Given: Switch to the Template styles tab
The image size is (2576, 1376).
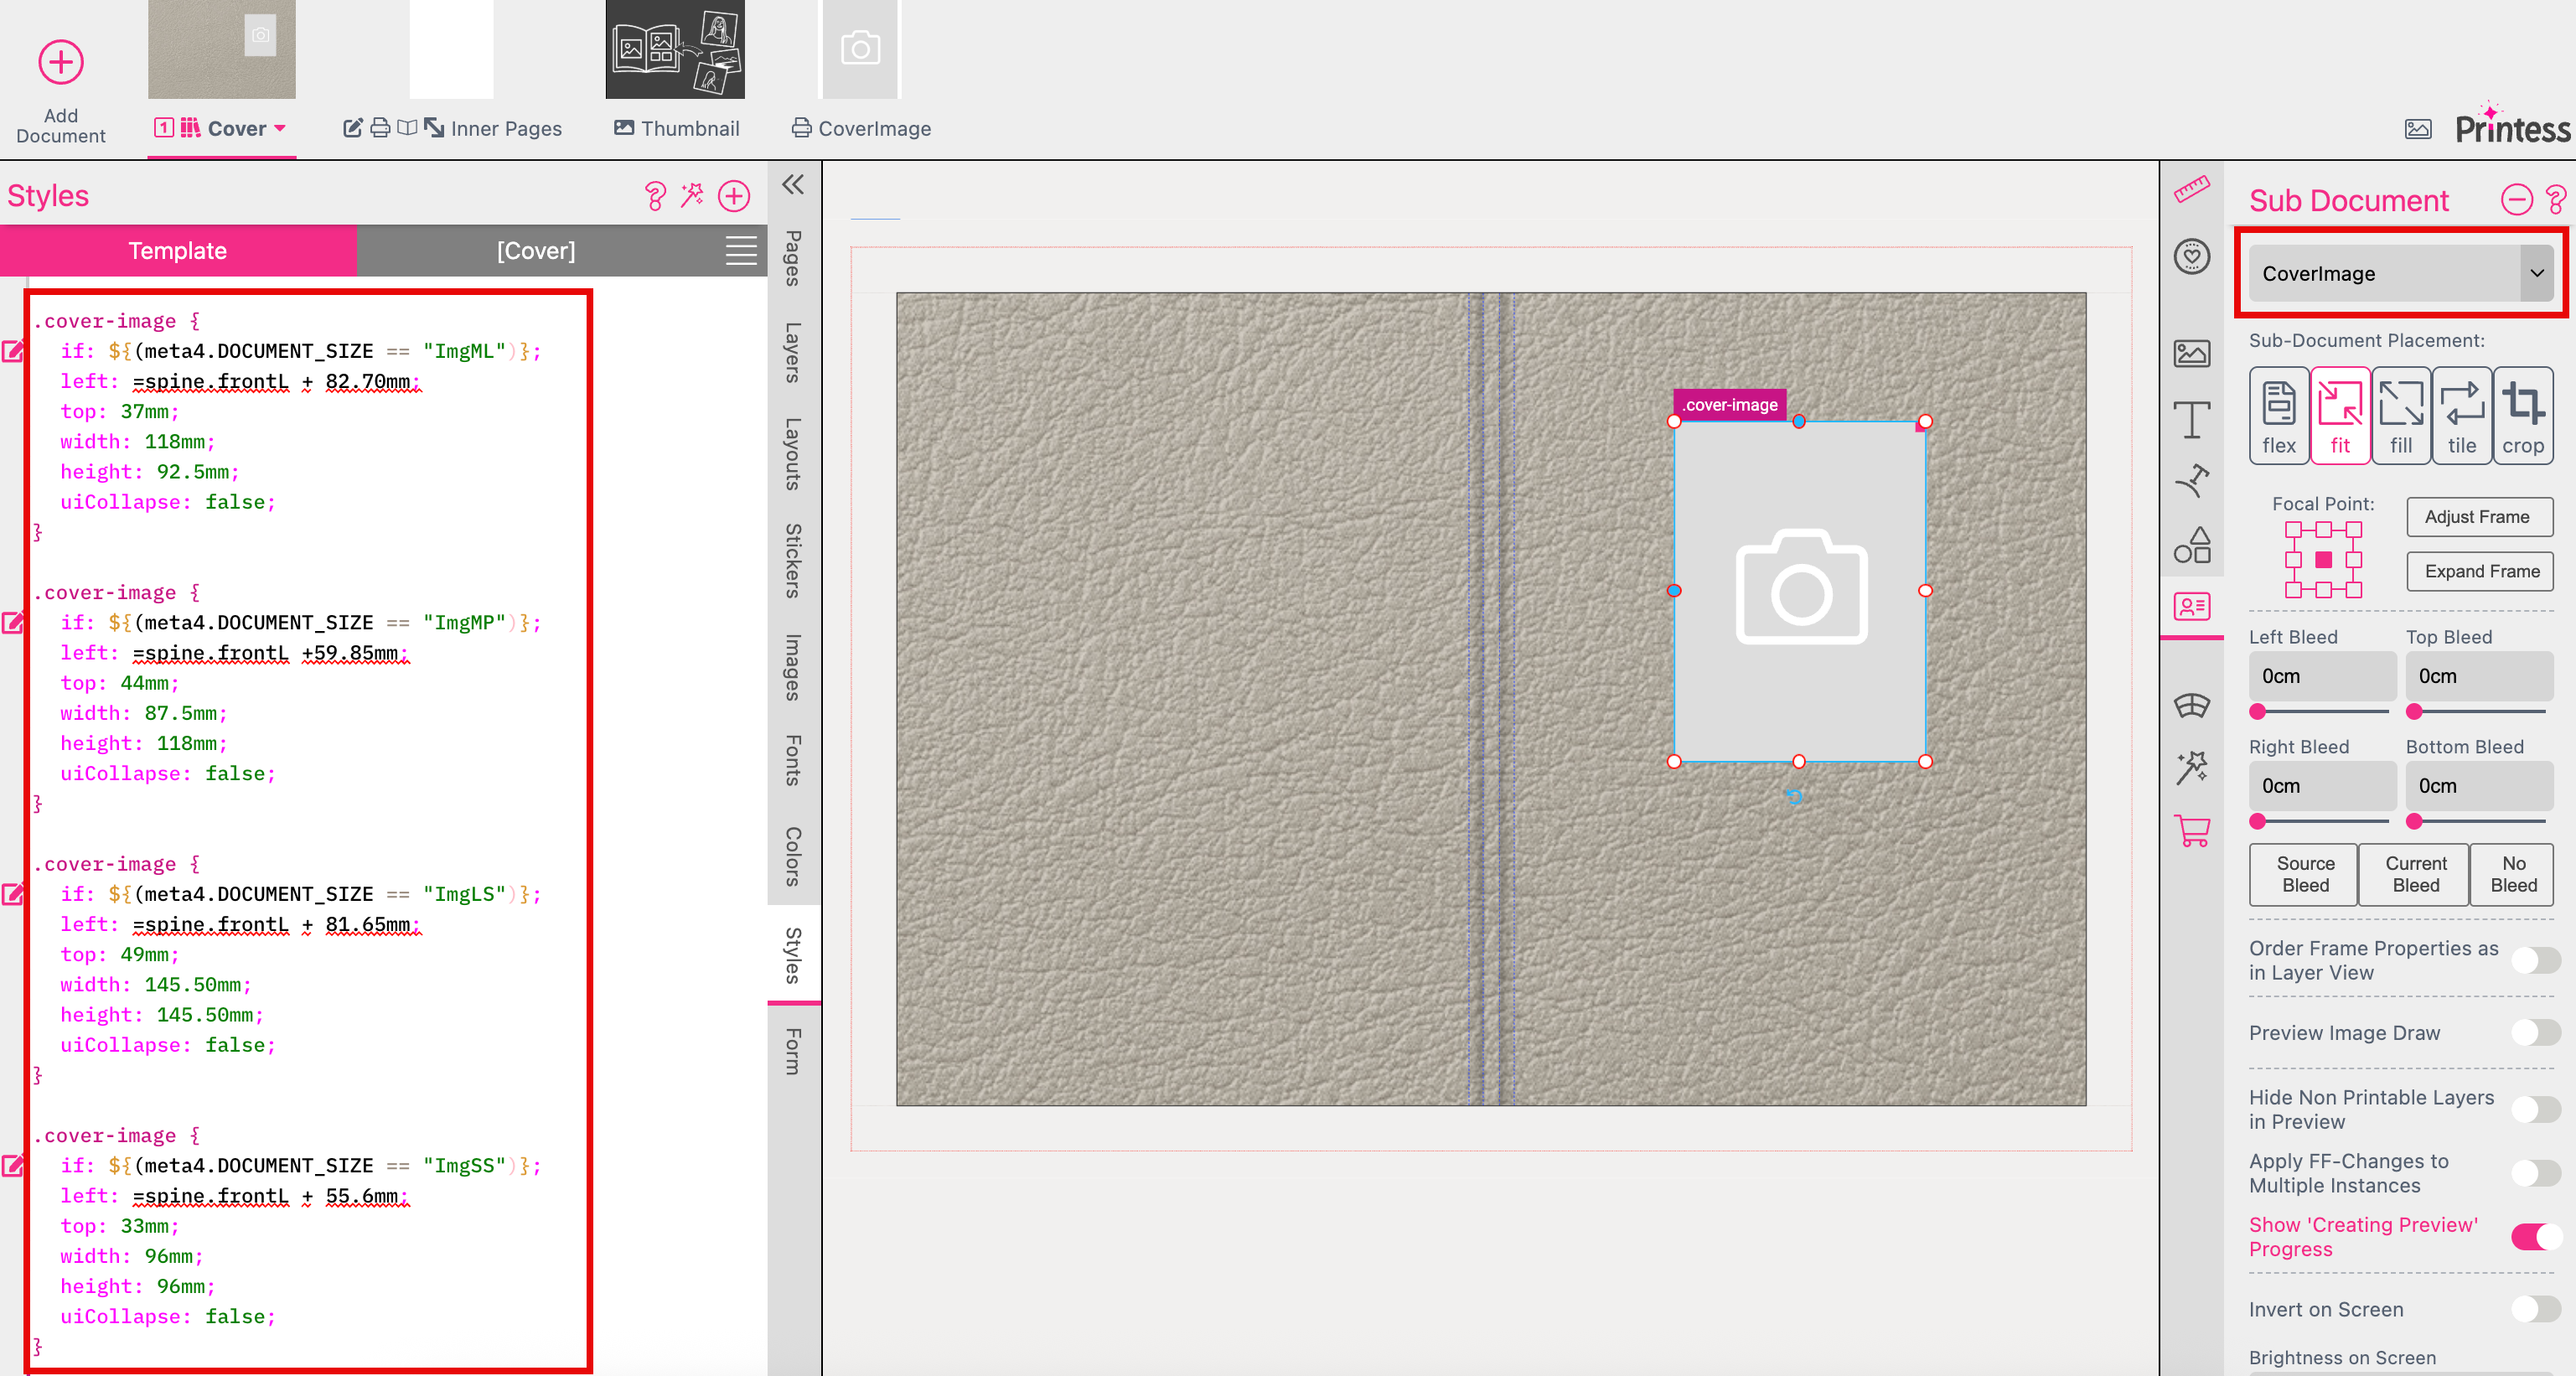Looking at the screenshot, I should pos(178,251).
